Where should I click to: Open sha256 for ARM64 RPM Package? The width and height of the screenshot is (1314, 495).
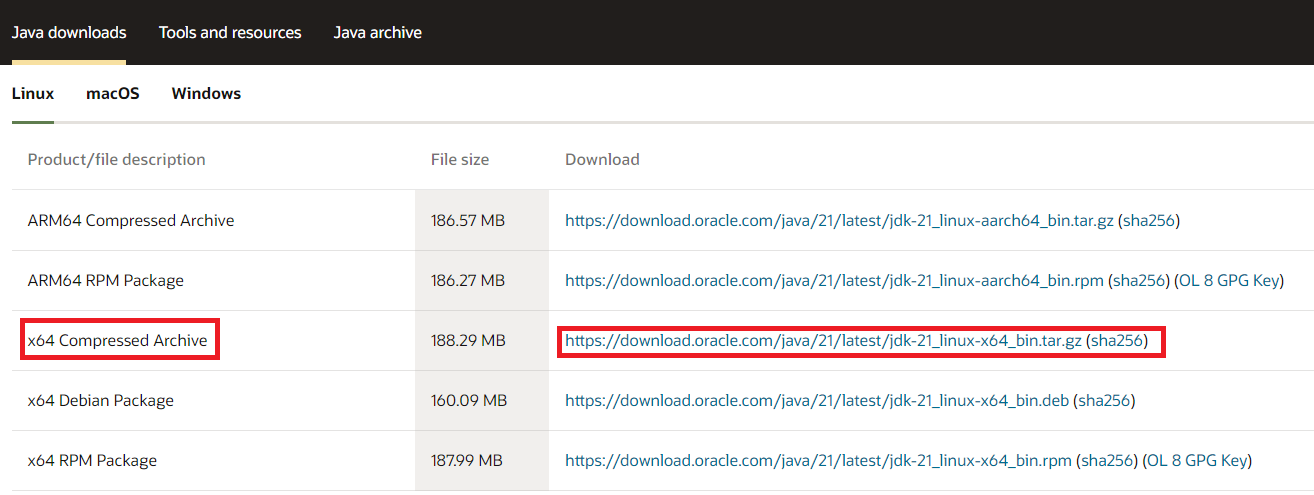click(1138, 280)
